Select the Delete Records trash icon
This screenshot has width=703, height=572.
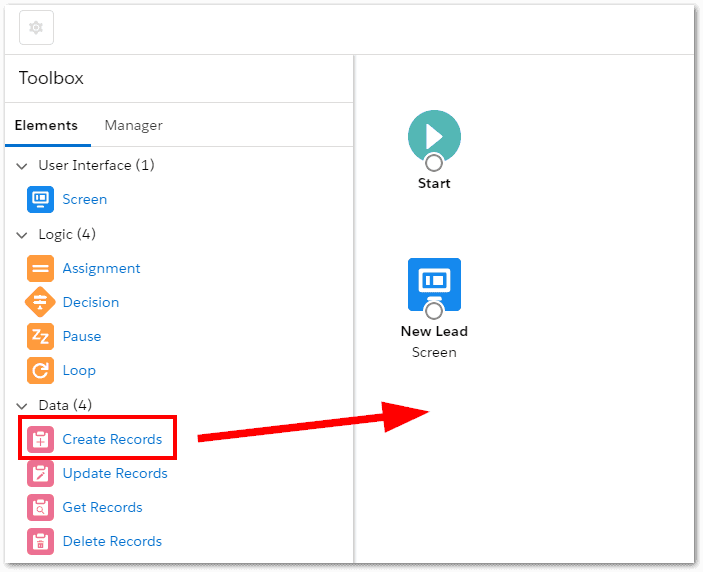pyautogui.click(x=41, y=541)
